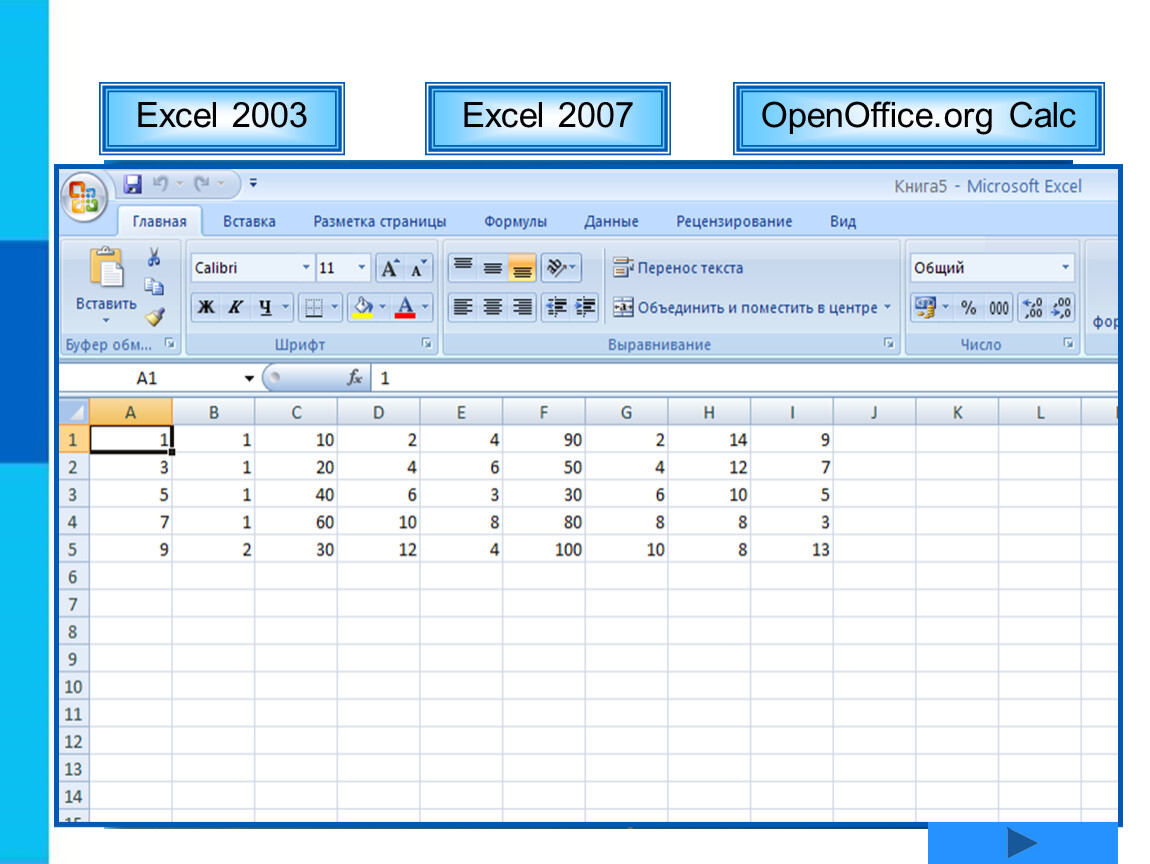The height and width of the screenshot is (864, 1150).
Task: Open the Формулы tab
Action: (x=516, y=222)
